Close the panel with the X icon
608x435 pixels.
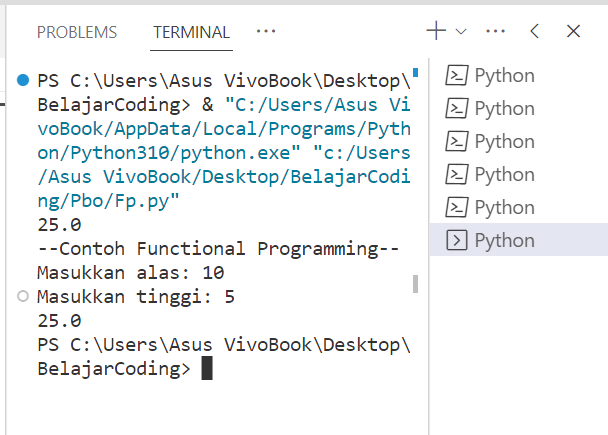(573, 31)
